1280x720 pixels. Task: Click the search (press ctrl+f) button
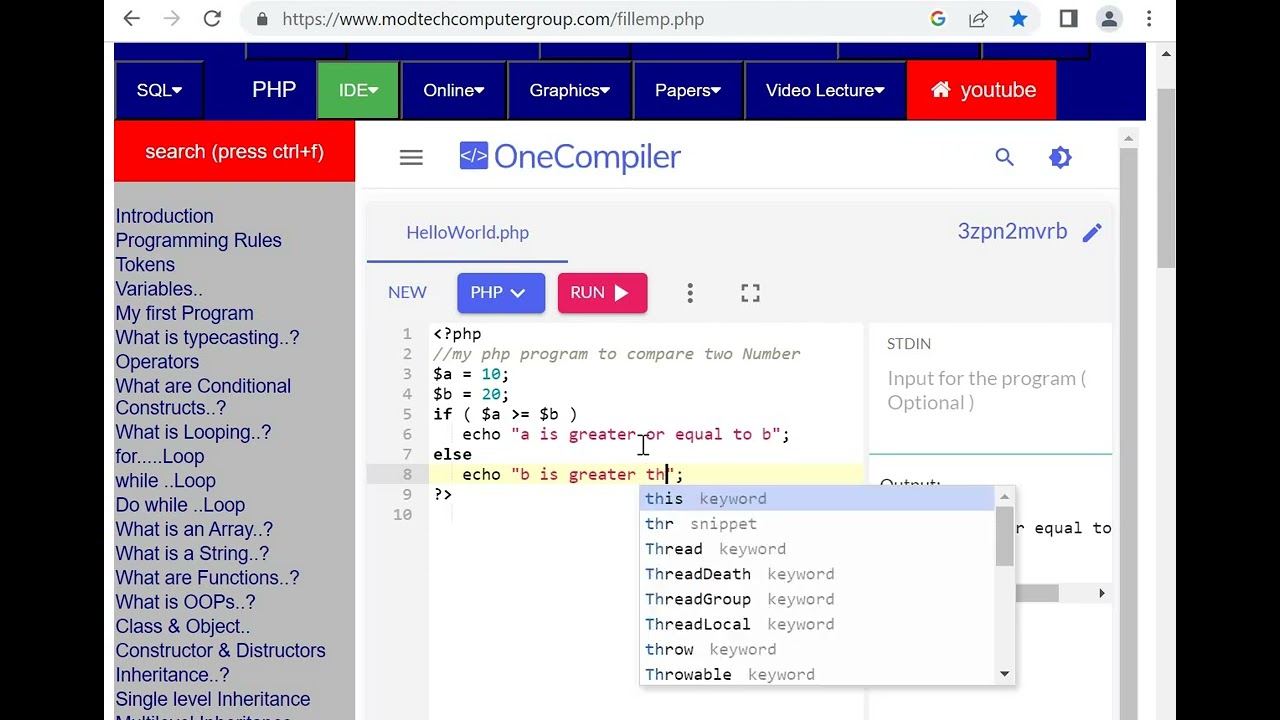235,152
